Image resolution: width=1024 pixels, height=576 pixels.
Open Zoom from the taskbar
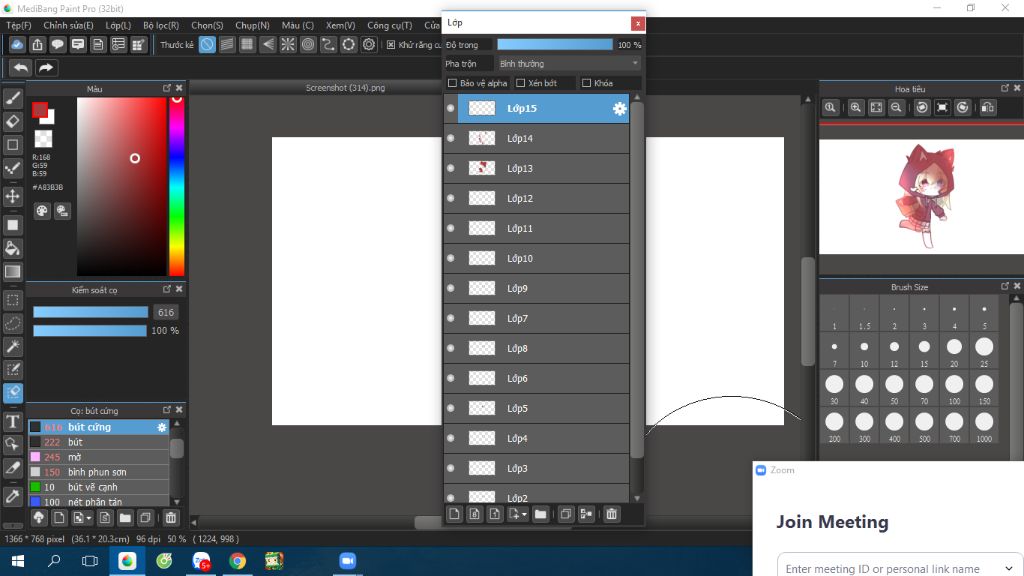tap(347, 561)
